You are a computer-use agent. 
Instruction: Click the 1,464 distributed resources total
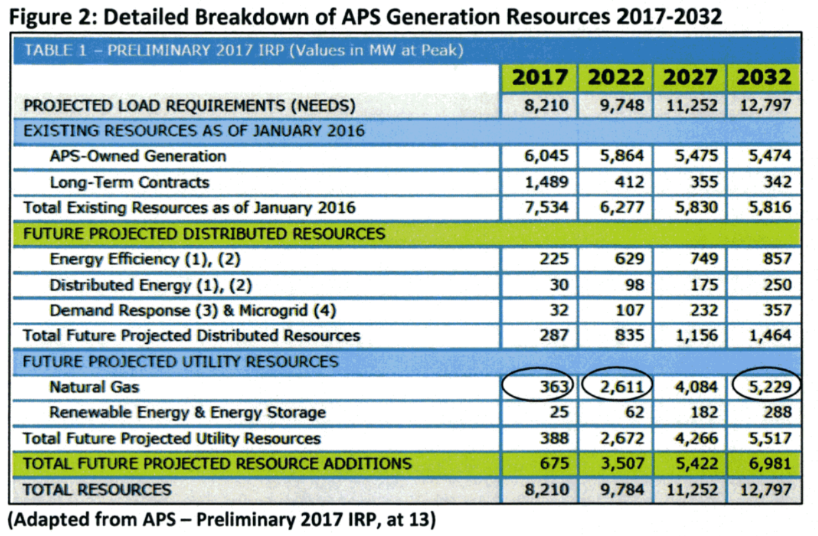(770, 335)
